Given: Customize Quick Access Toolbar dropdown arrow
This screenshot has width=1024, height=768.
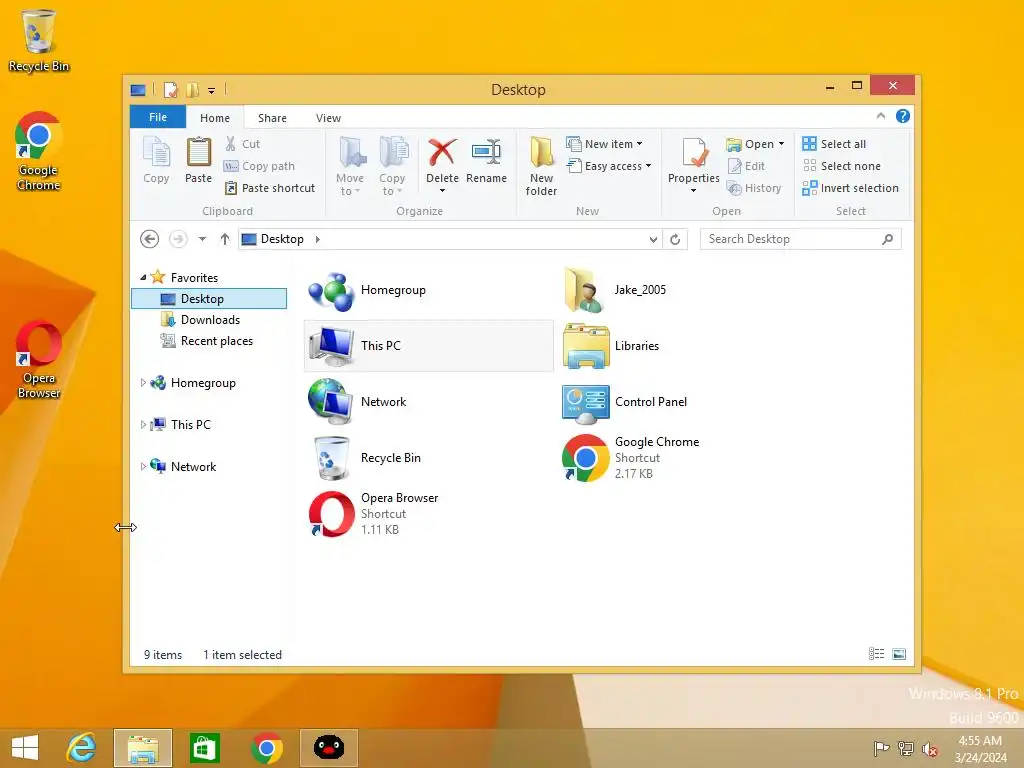Looking at the screenshot, I should pyautogui.click(x=212, y=91).
